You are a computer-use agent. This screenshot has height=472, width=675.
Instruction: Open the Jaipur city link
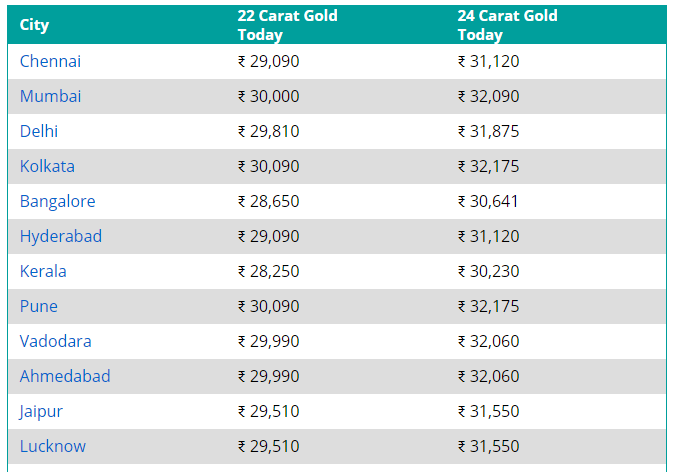click(x=41, y=411)
